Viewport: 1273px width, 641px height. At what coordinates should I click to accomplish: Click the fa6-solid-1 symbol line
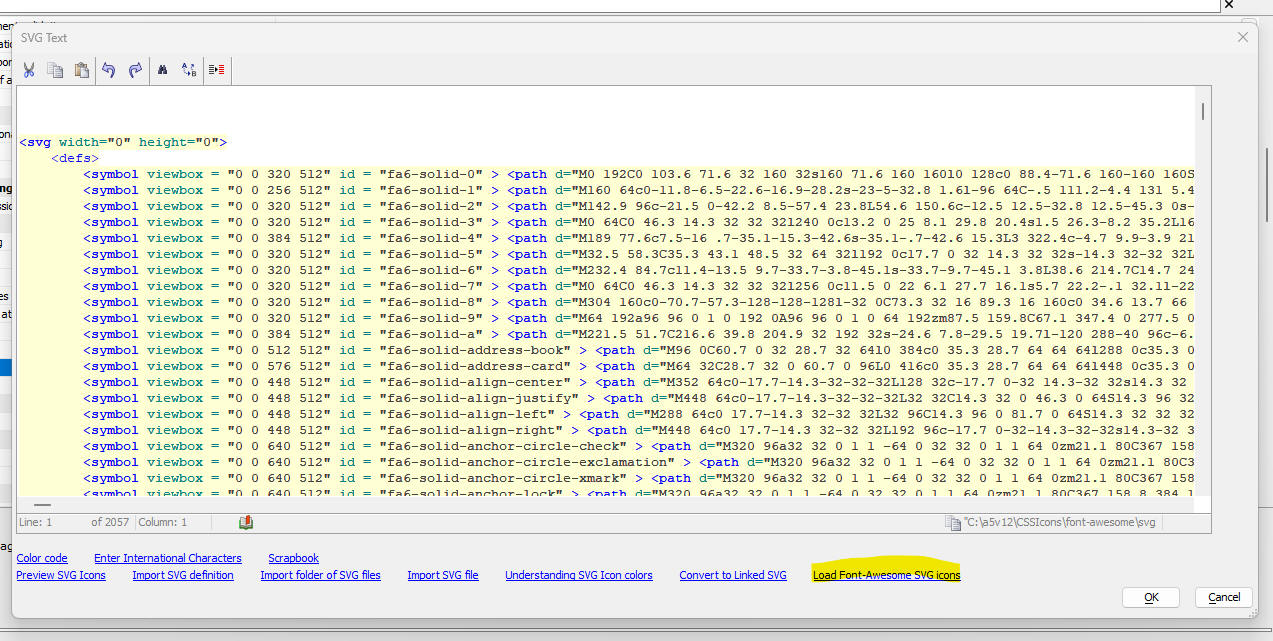tap(639, 190)
